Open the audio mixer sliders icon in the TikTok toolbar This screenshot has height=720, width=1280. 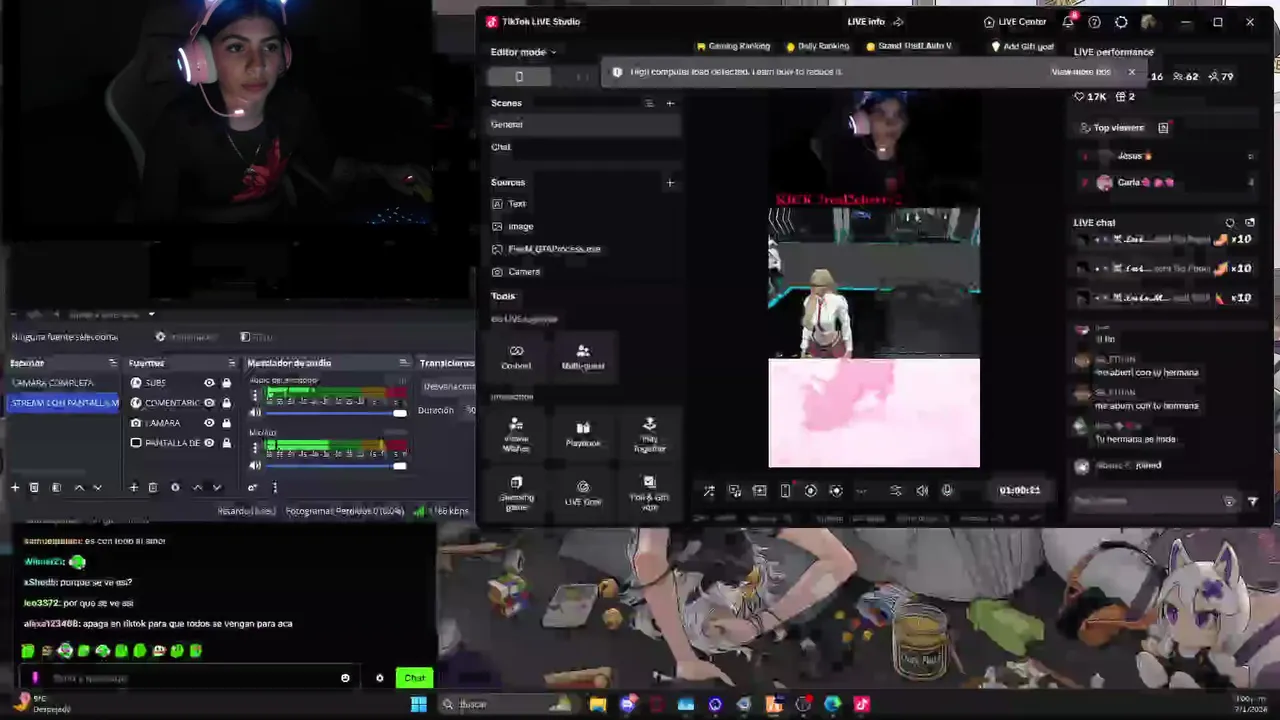pyautogui.click(x=895, y=491)
